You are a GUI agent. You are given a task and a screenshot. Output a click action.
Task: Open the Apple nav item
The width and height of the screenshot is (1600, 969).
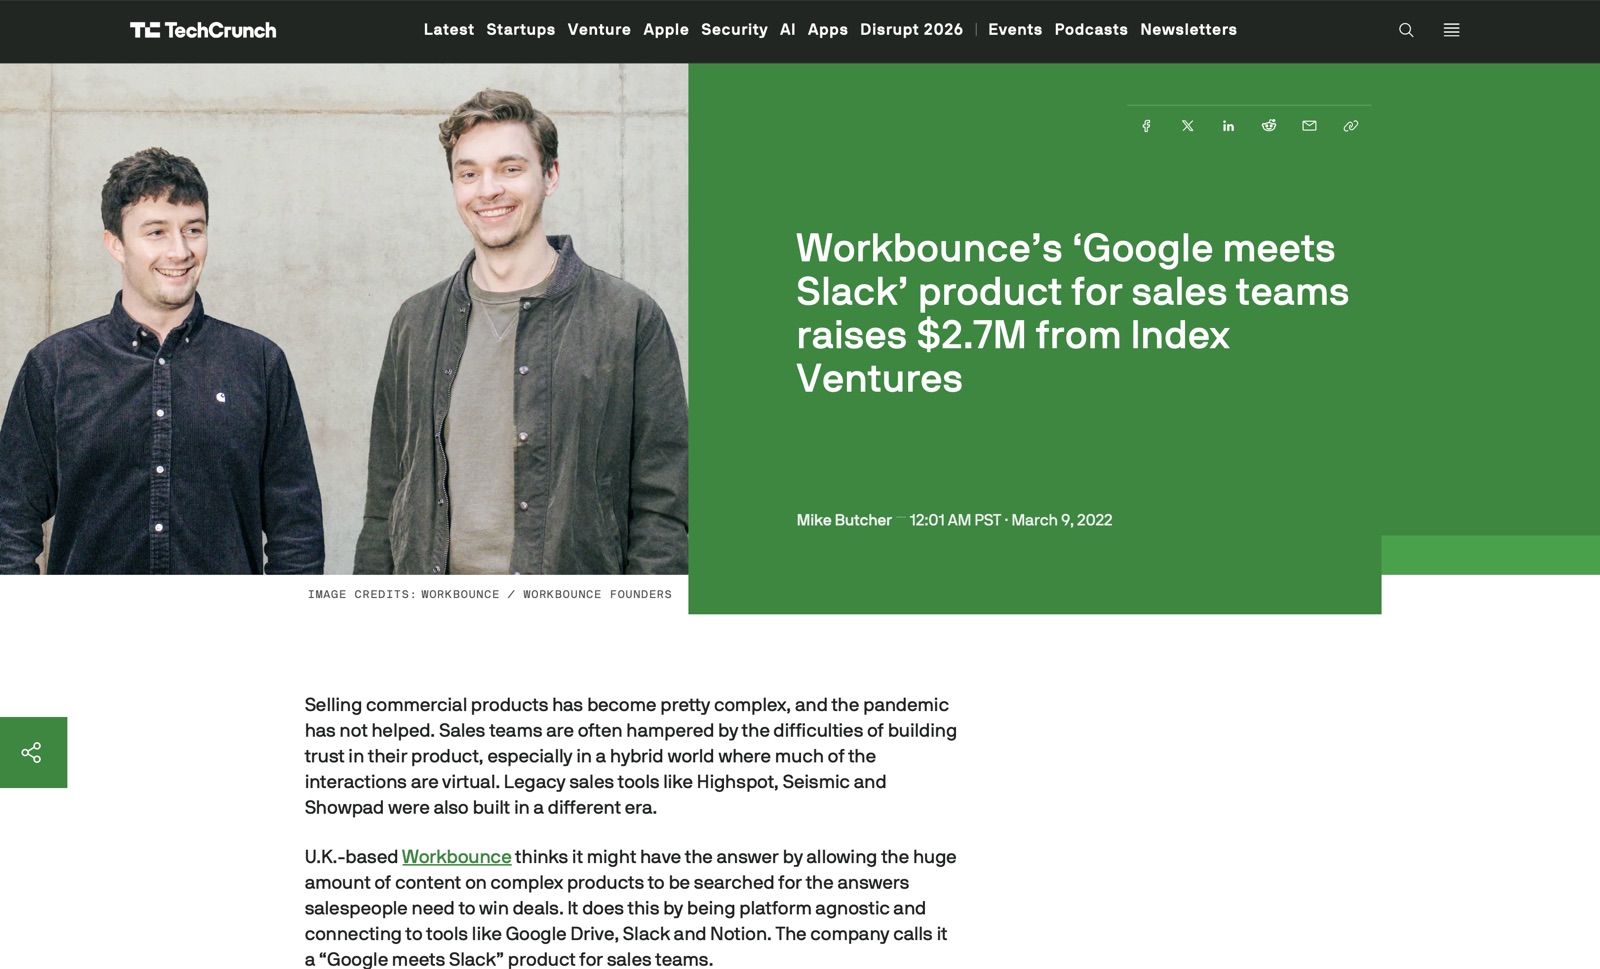click(666, 30)
